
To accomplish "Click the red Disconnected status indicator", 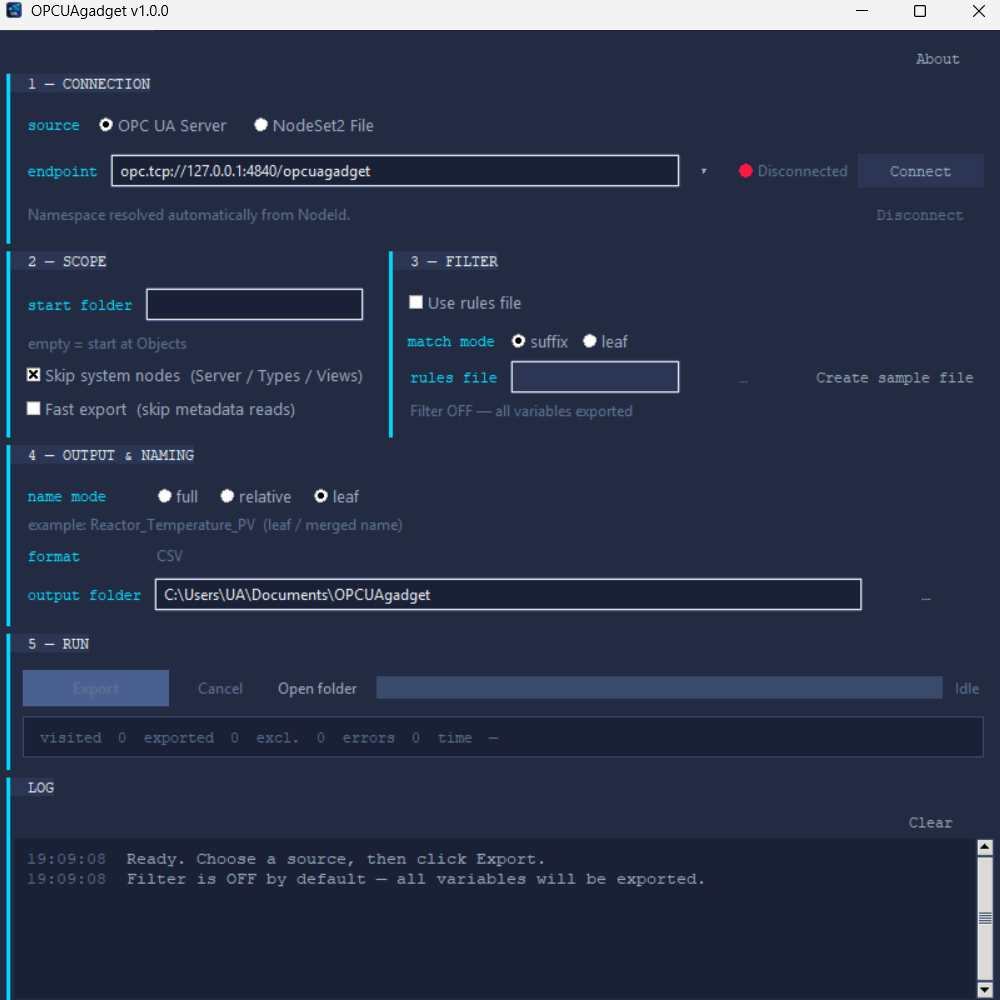I will (745, 171).
